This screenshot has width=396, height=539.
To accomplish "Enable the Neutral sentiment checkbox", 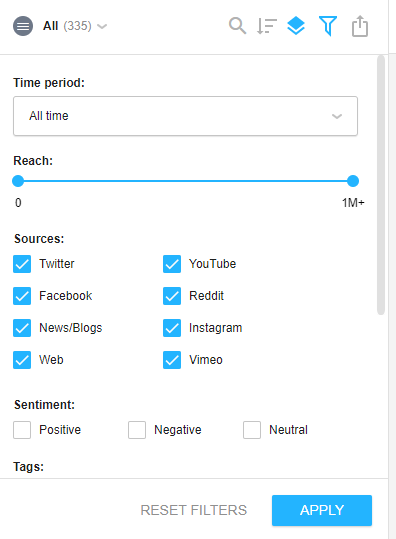I will pos(252,430).
